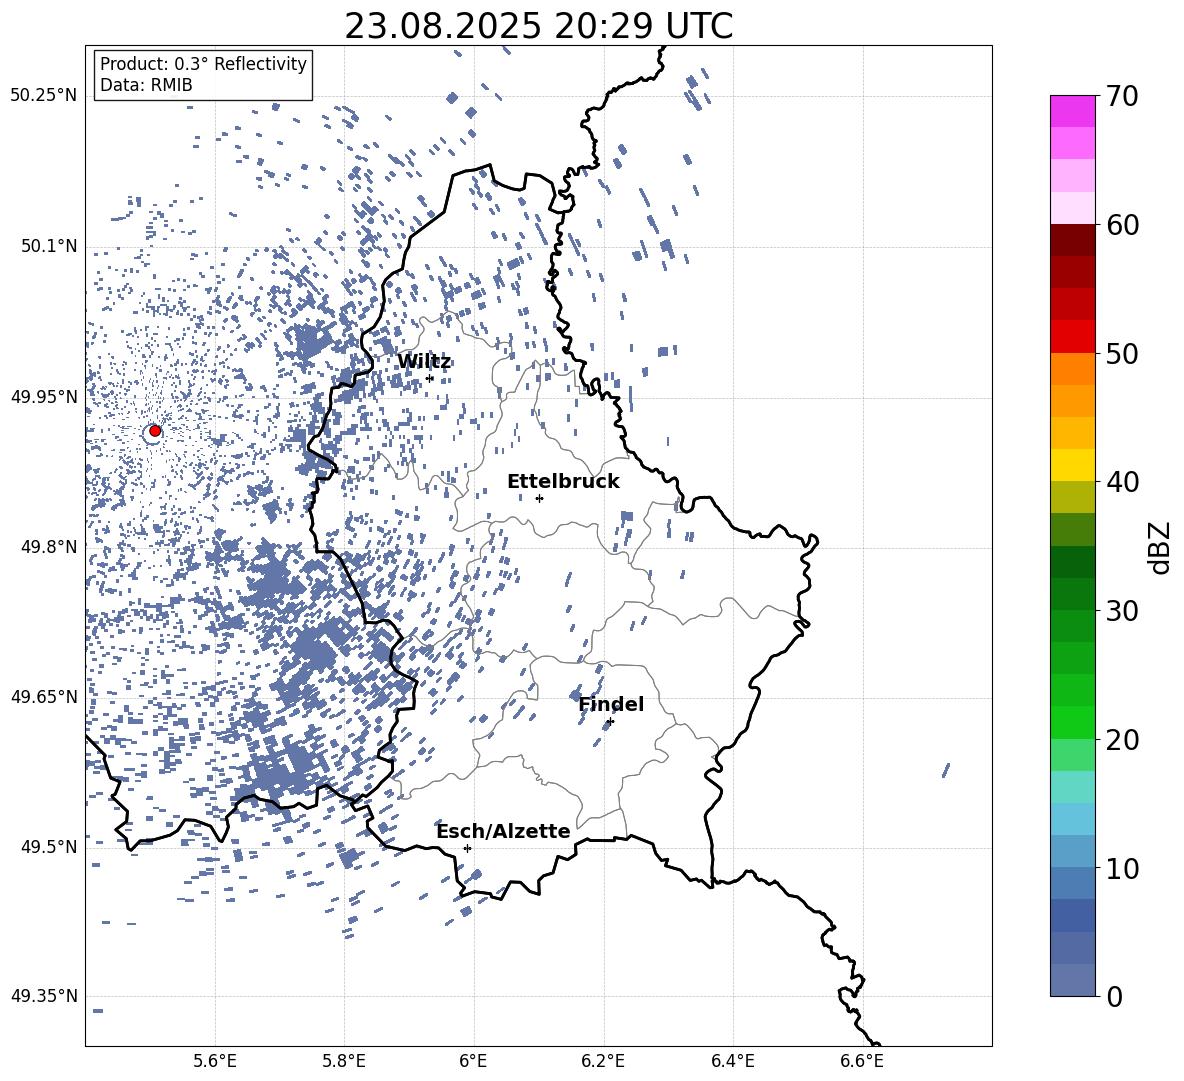Click the 49.95°N latitude label

click(44, 396)
